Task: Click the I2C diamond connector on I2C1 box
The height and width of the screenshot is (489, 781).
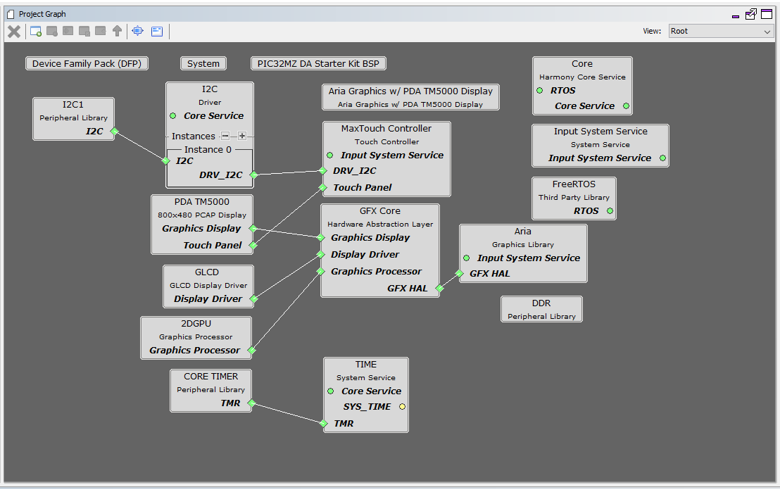Action: click(115, 131)
